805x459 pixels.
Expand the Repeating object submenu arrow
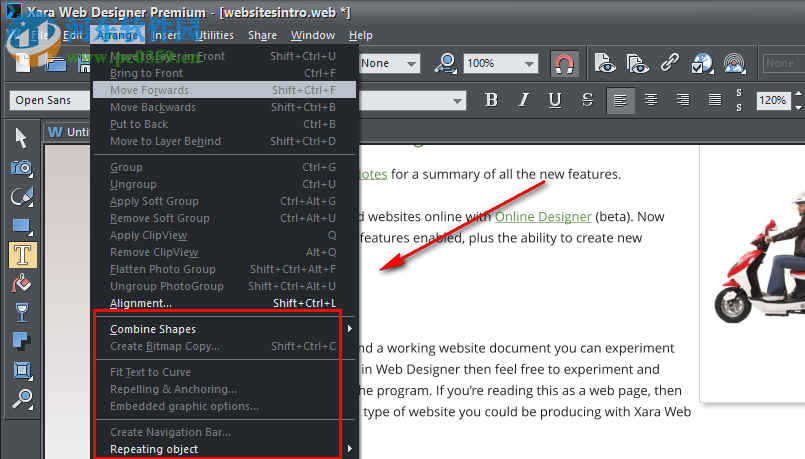(350, 449)
